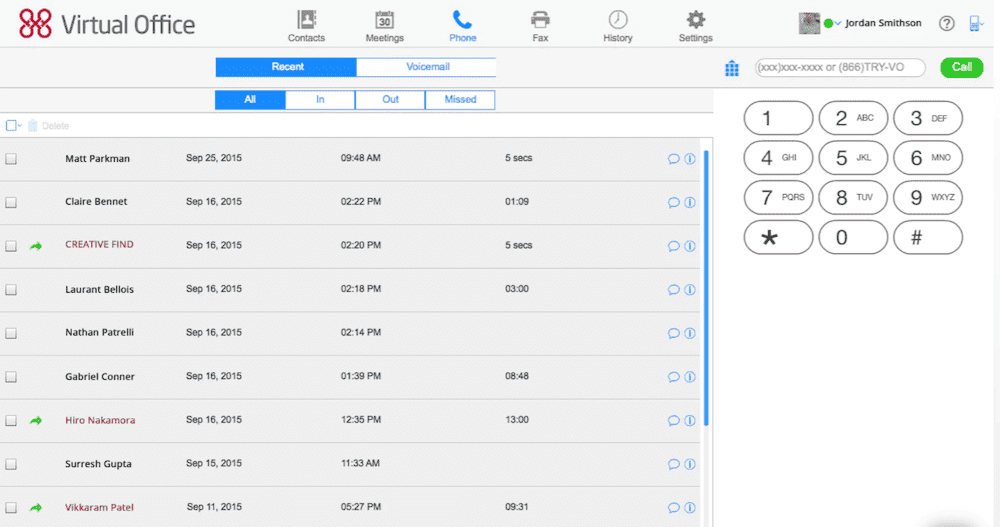Image resolution: width=1000 pixels, height=527 pixels.
Task: Open chat bubble for Matt Parkman
Action: click(673, 159)
